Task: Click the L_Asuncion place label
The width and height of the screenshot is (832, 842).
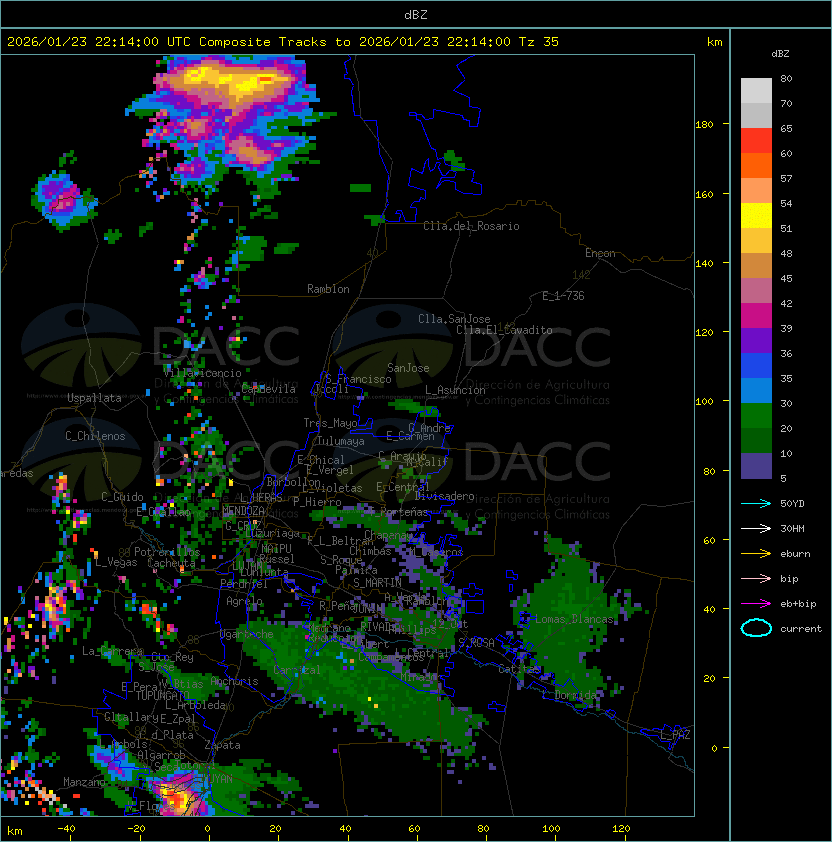Action: [x=455, y=390]
